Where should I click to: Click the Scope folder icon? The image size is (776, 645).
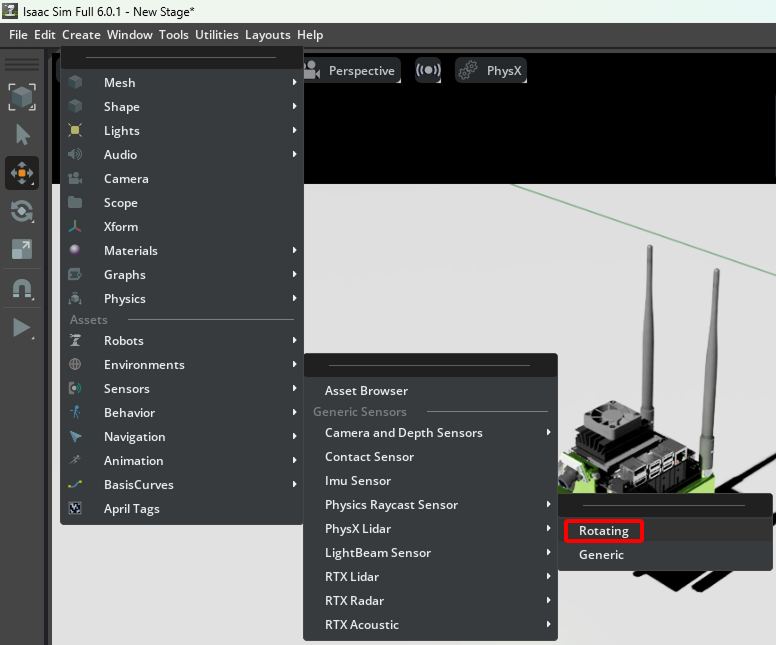click(75, 202)
